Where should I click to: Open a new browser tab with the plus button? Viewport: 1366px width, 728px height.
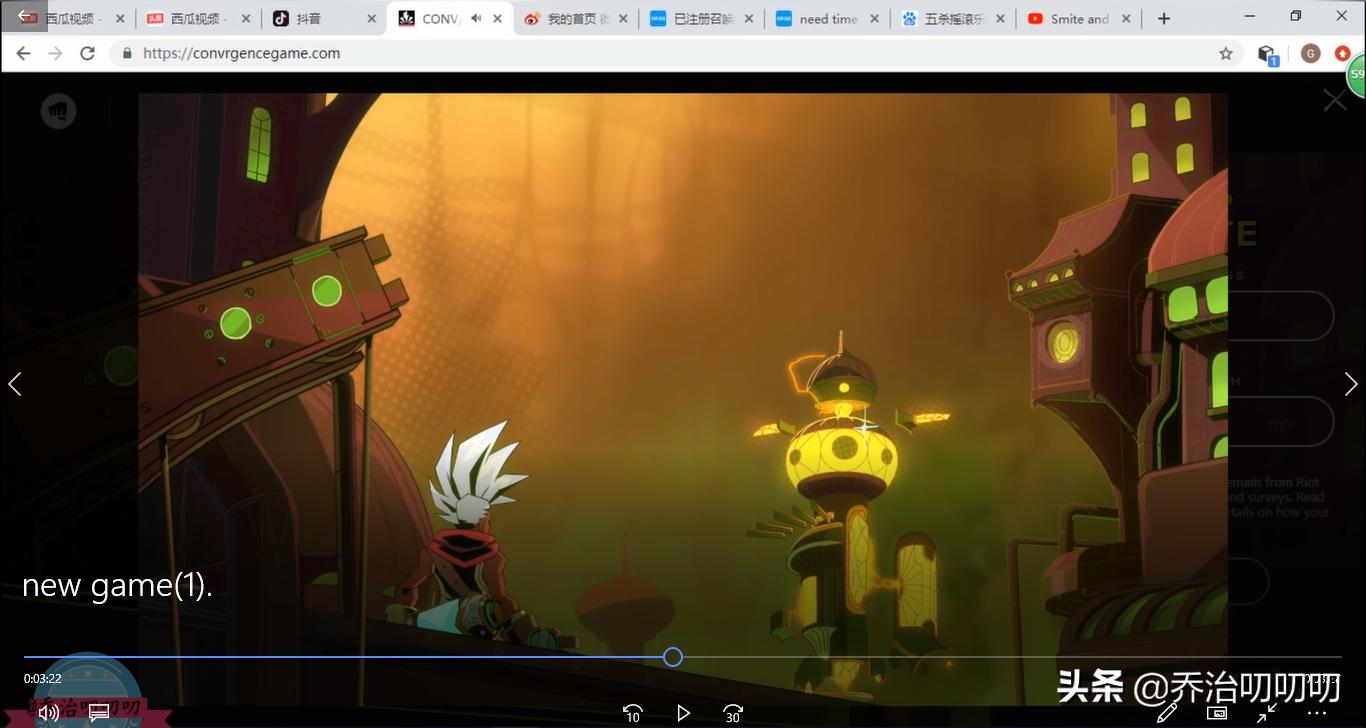(1164, 18)
